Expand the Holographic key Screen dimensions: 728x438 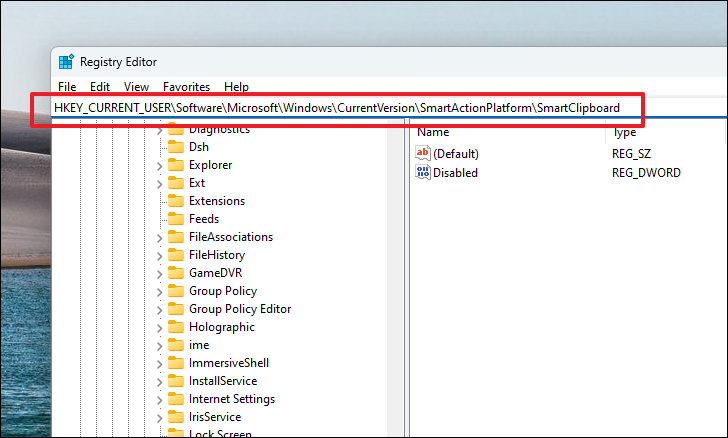click(x=159, y=328)
